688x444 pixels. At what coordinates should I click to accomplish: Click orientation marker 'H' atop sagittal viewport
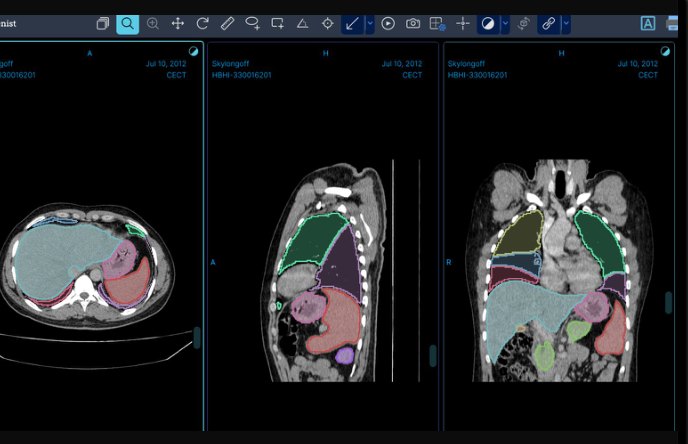pos(326,53)
